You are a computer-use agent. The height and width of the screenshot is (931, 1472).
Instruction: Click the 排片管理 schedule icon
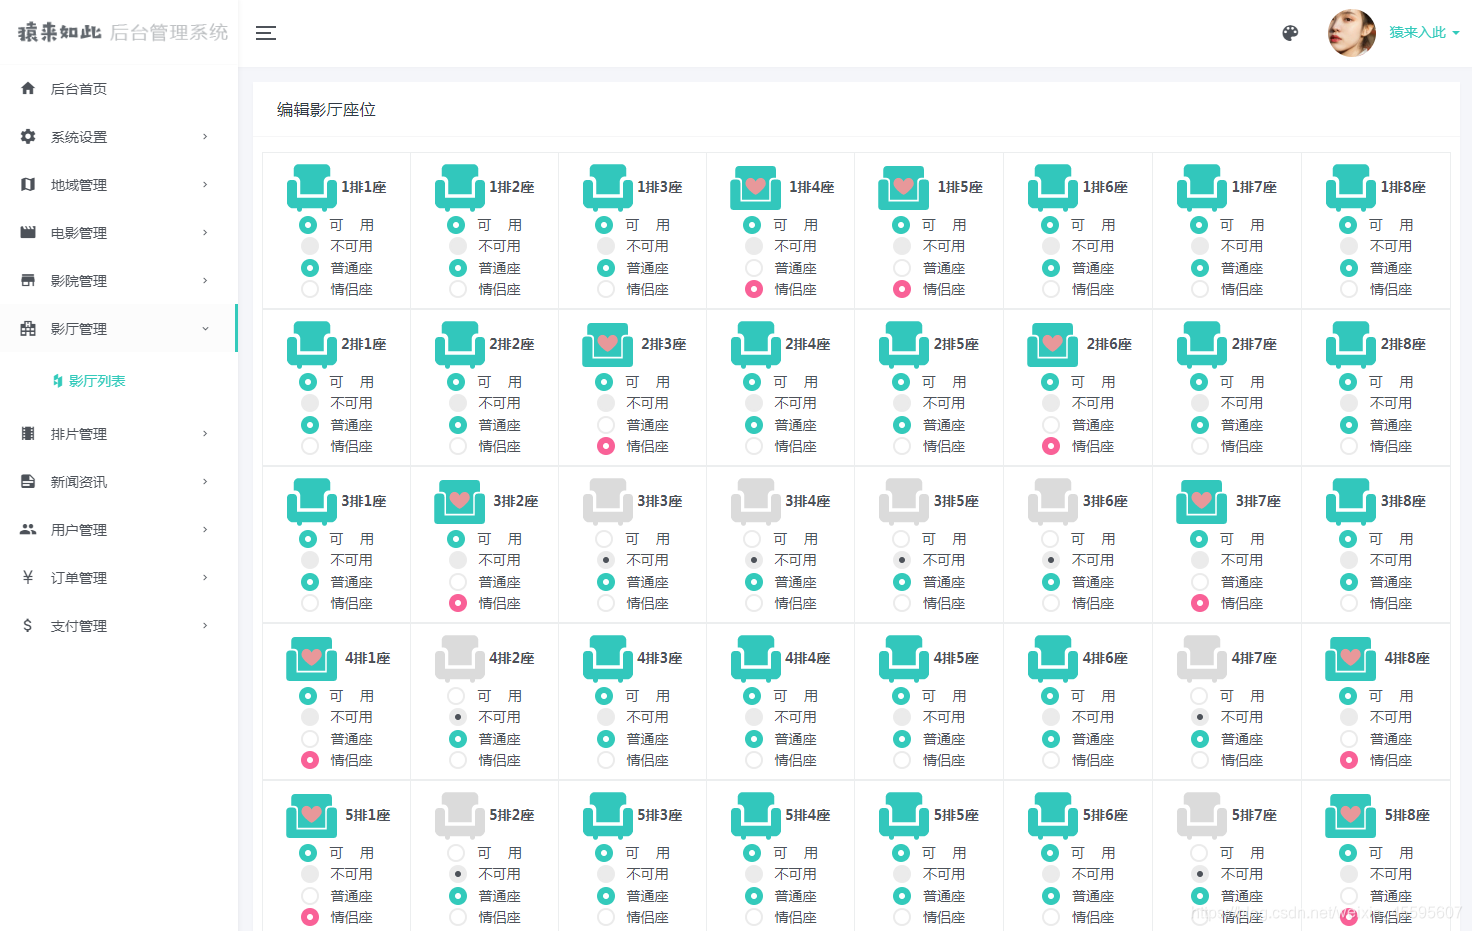(x=28, y=434)
